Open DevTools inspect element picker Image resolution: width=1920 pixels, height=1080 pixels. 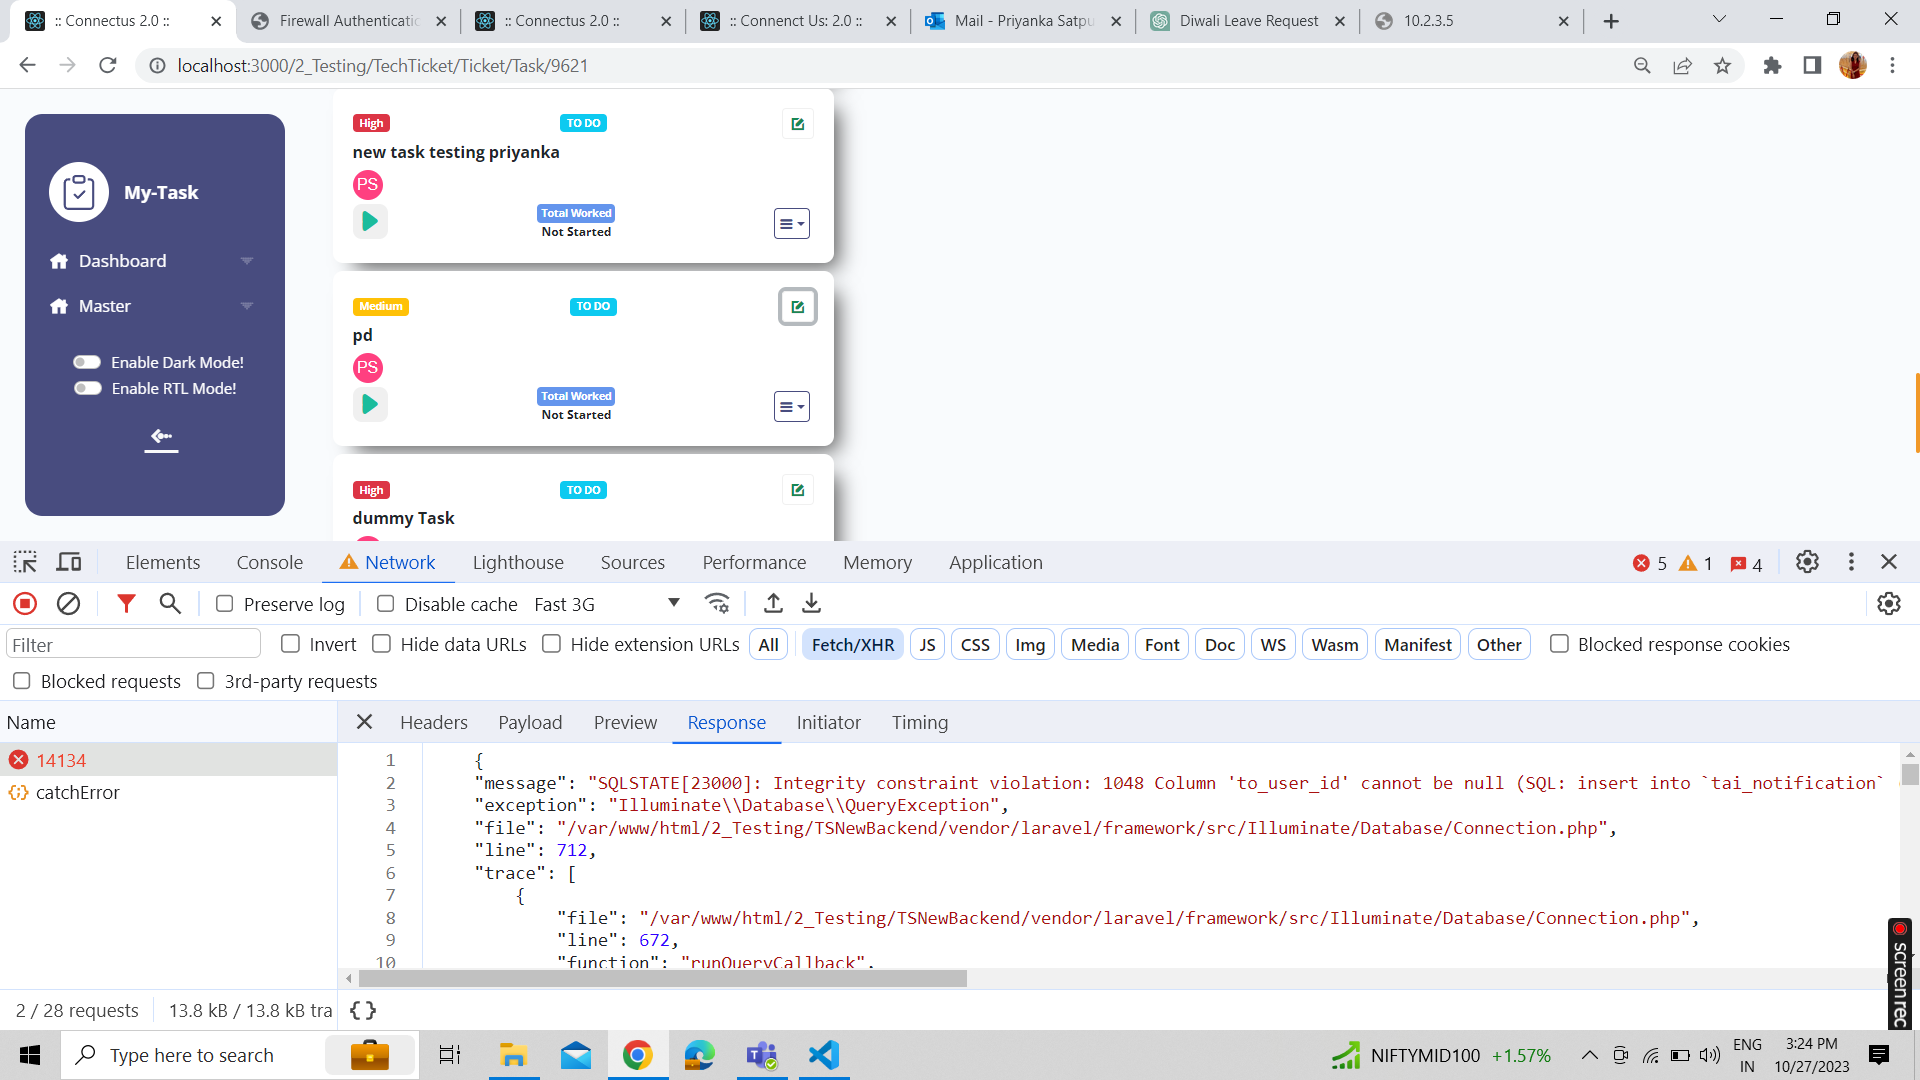pos(25,562)
